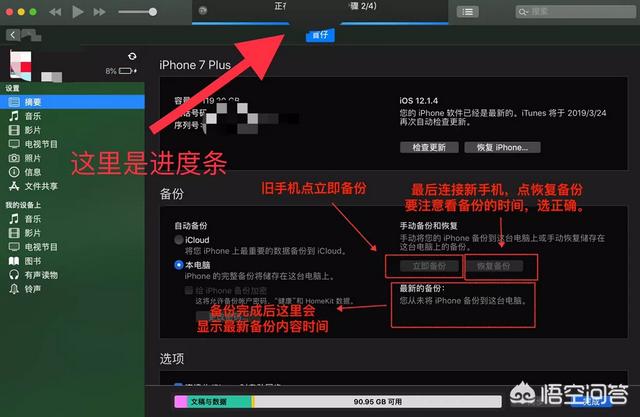This screenshot has height=417, width=640.
Task: Click the 恢复 iPhone... button
Action: click(502, 147)
